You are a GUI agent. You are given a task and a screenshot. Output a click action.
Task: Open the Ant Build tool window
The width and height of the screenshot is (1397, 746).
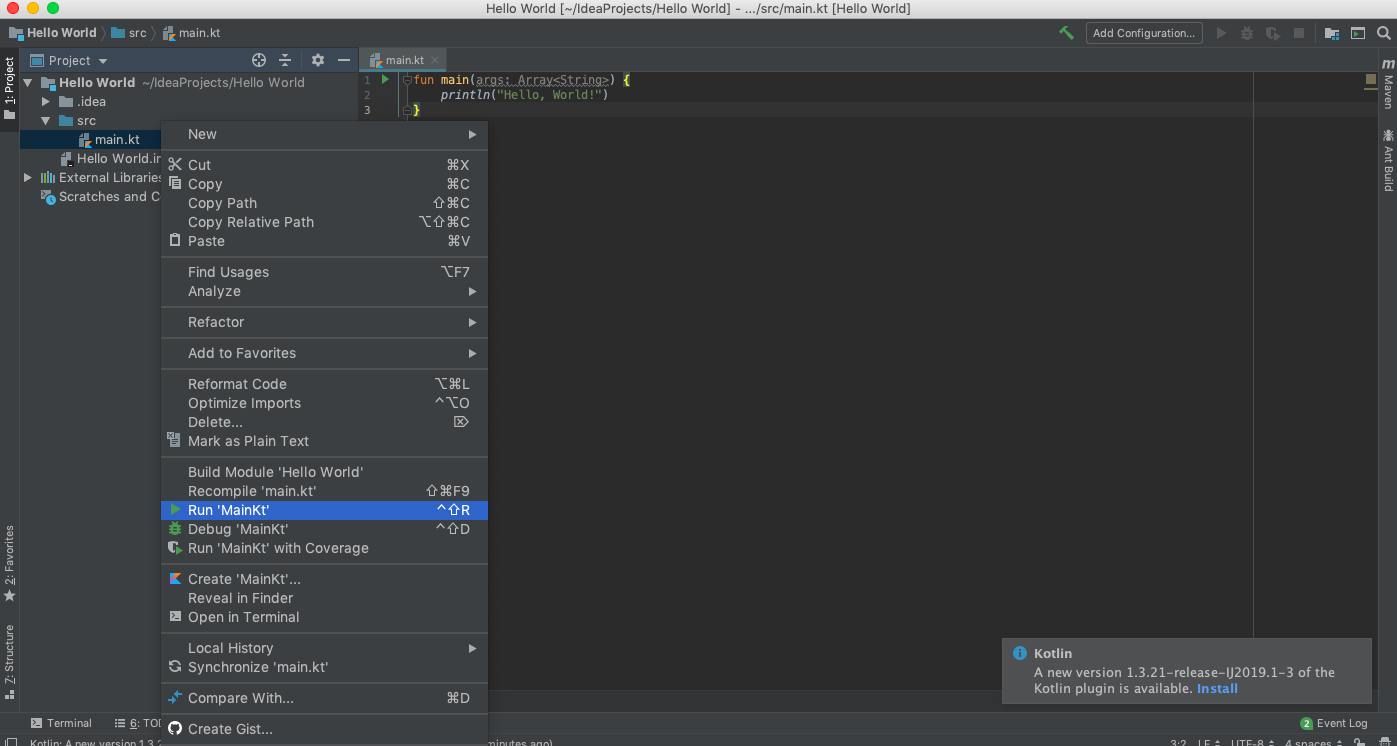click(x=1388, y=160)
